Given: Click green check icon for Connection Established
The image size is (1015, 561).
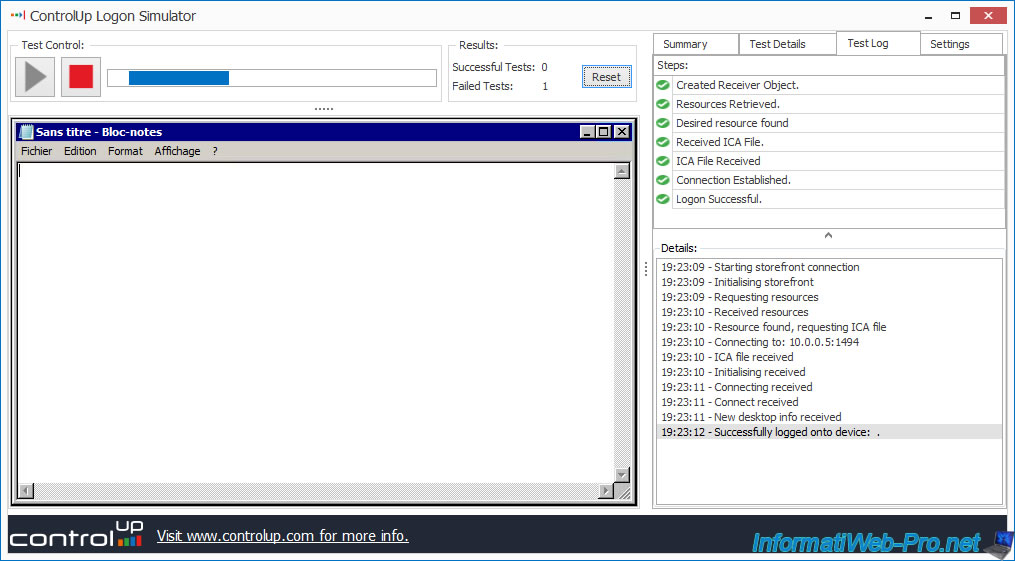Looking at the screenshot, I should (x=663, y=180).
